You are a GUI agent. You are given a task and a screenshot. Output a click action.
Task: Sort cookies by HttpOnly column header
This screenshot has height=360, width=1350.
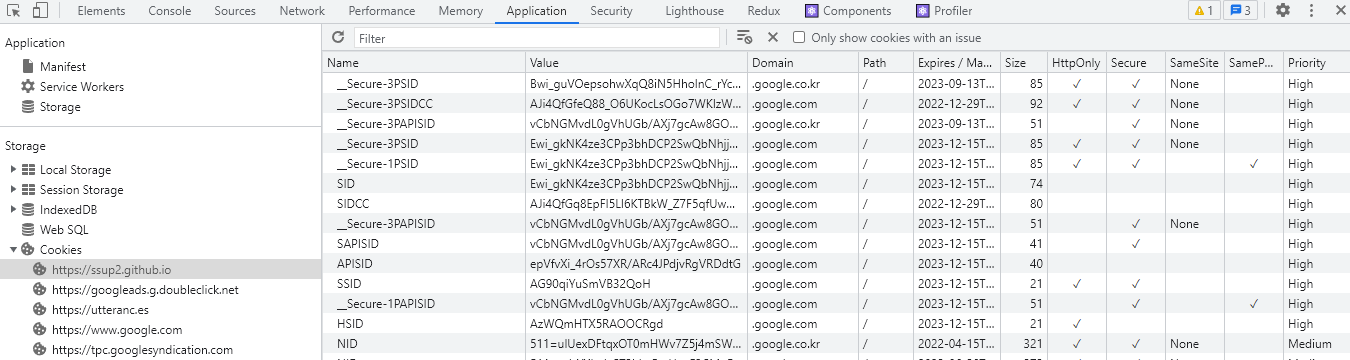click(x=1077, y=62)
